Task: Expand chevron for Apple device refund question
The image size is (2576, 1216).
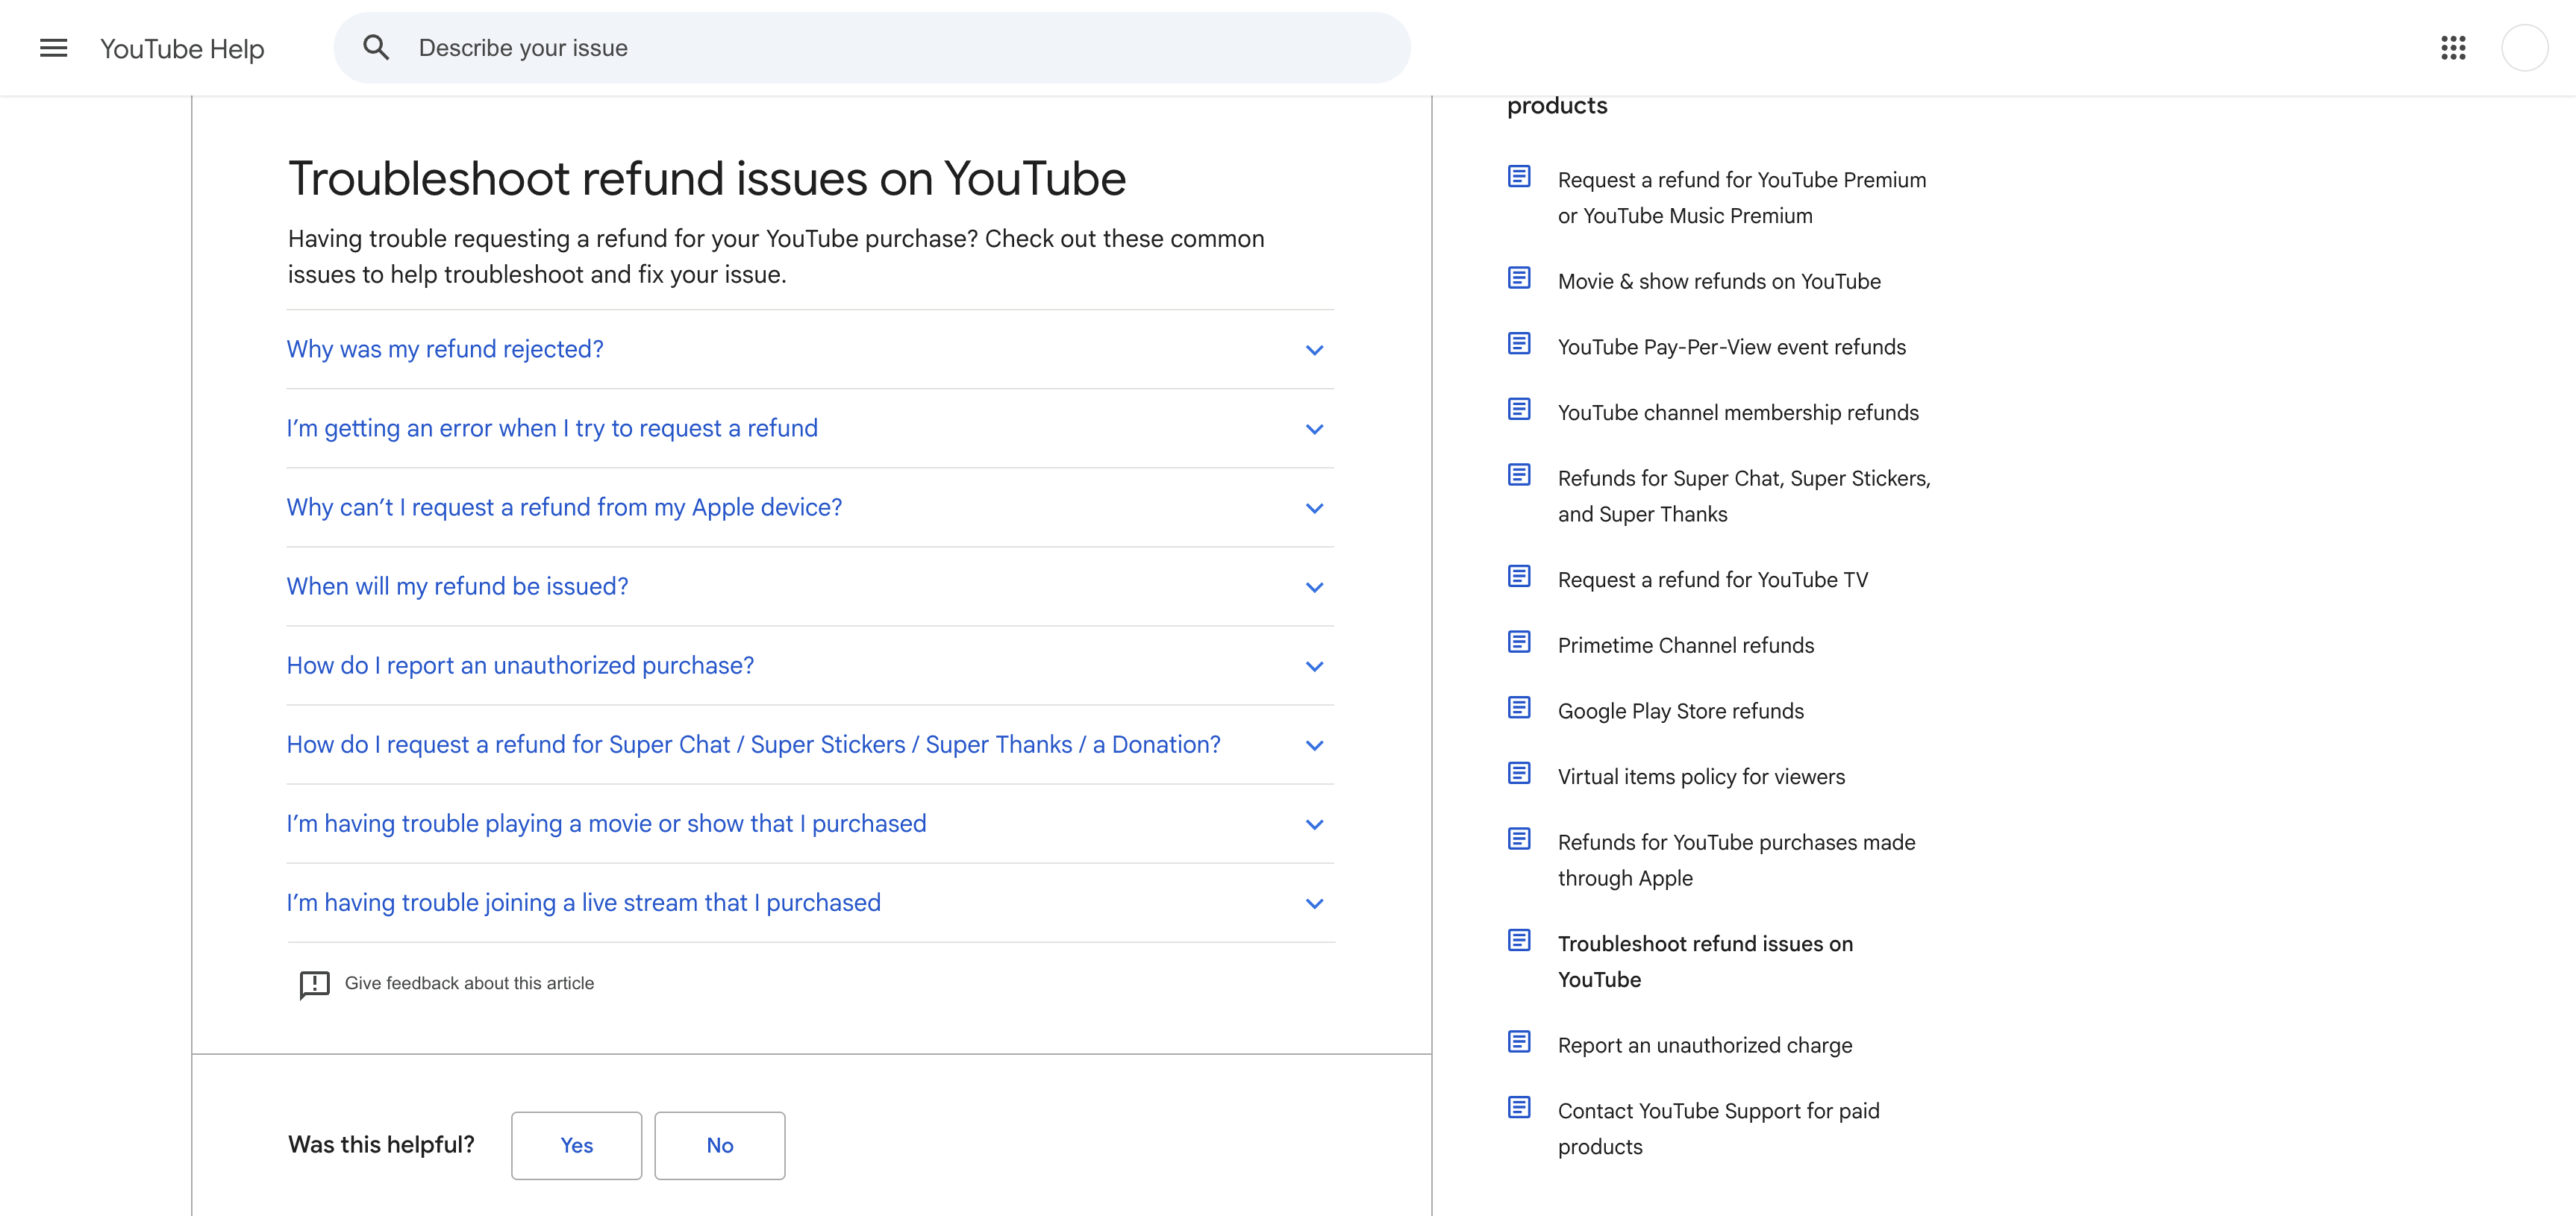Action: (1314, 508)
